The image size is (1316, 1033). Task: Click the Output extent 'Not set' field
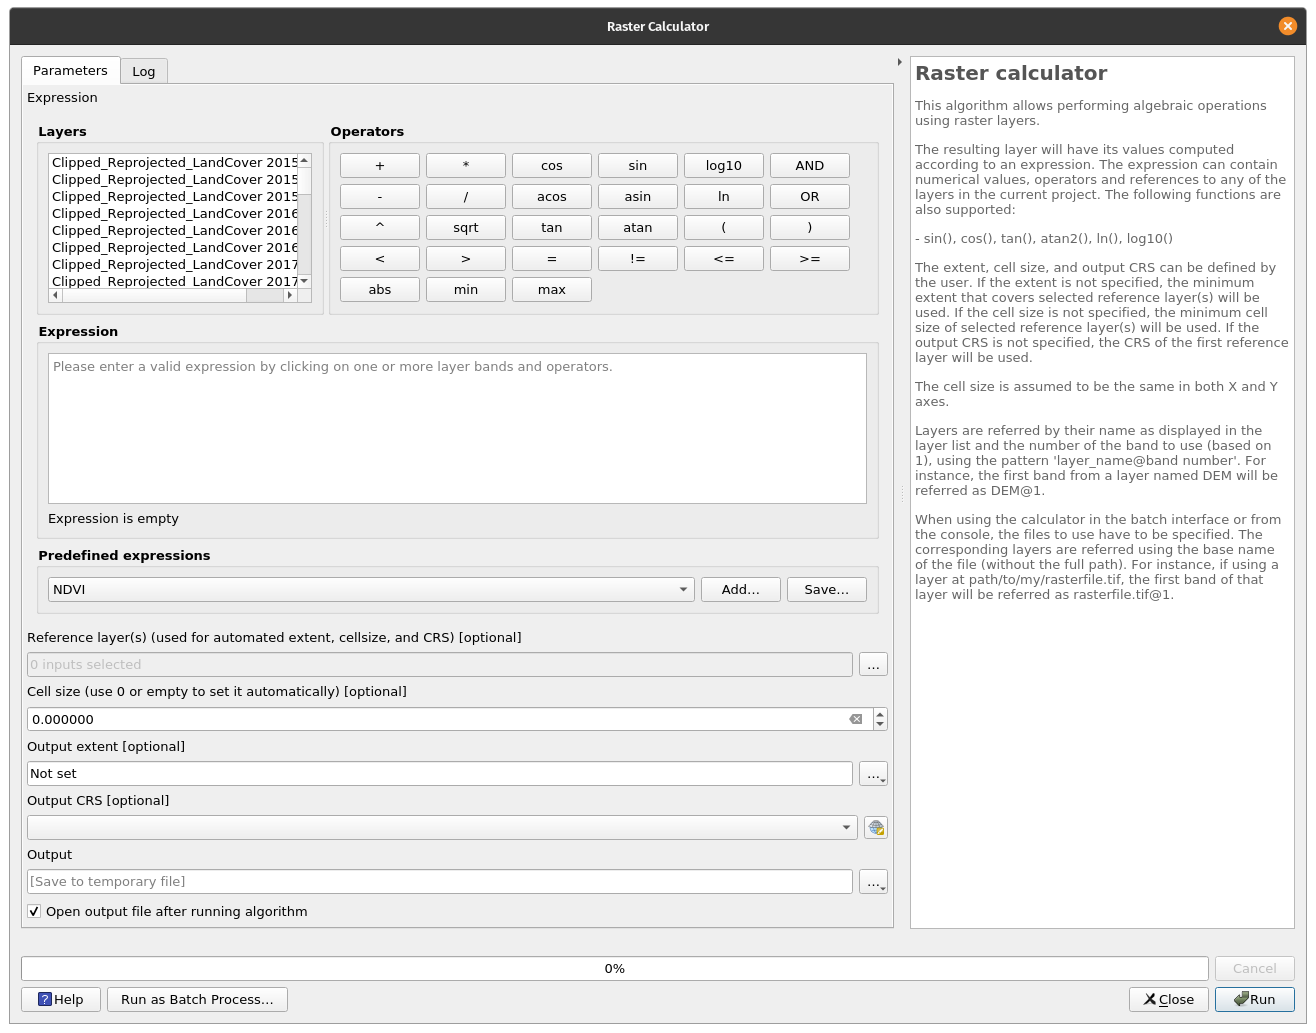[440, 774]
